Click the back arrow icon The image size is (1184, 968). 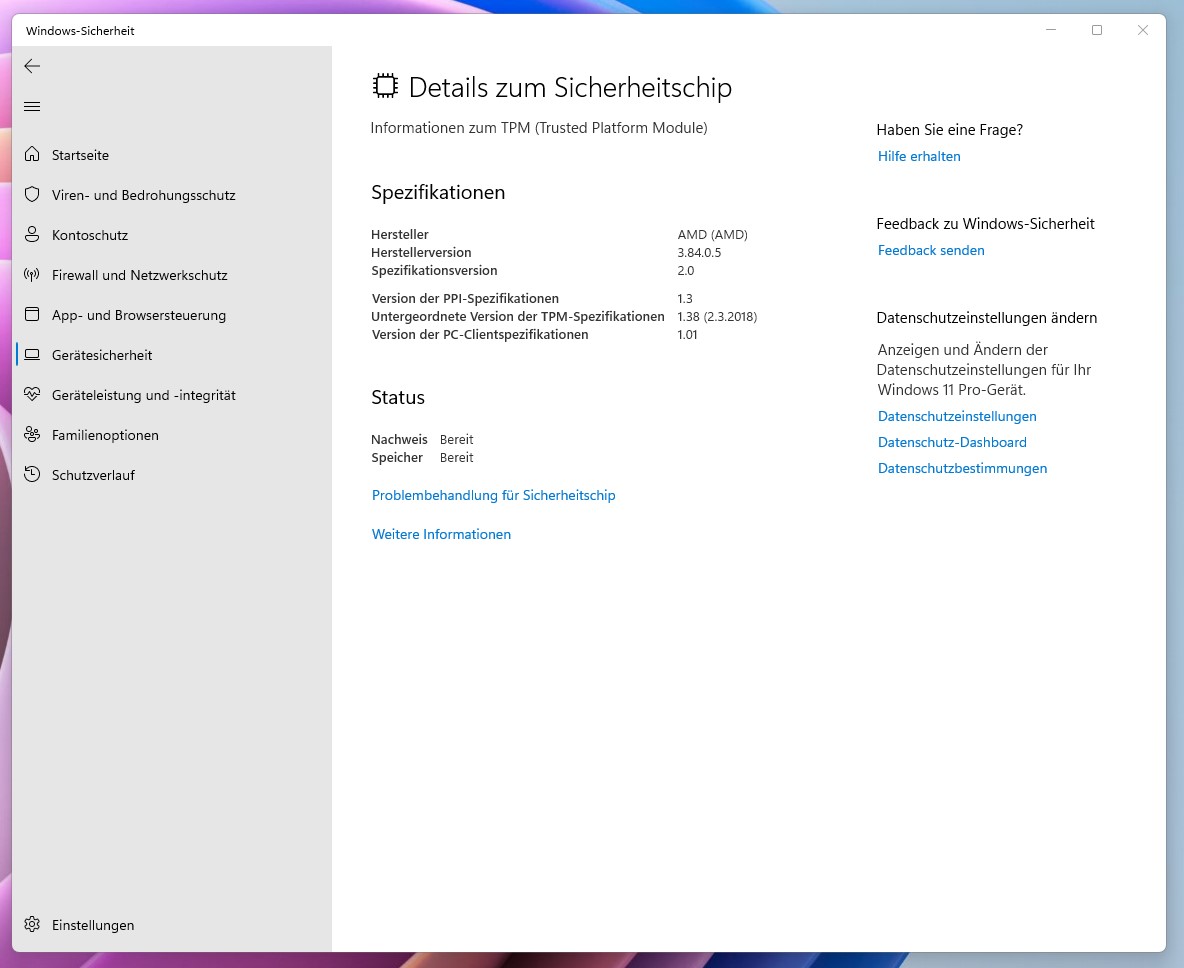(x=32, y=66)
